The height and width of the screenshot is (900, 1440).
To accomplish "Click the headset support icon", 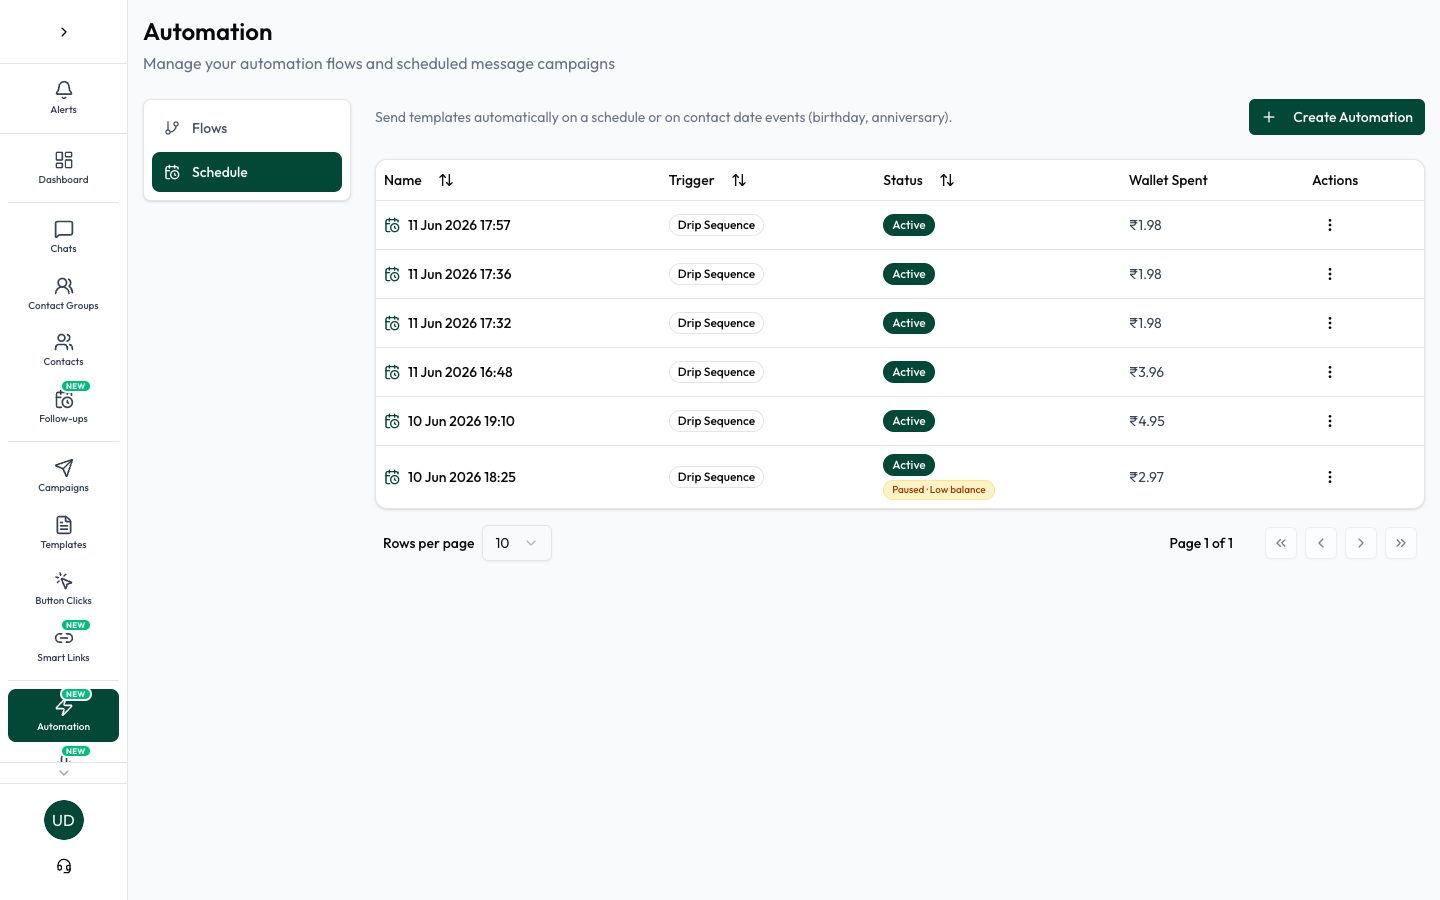I will click(64, 866).
